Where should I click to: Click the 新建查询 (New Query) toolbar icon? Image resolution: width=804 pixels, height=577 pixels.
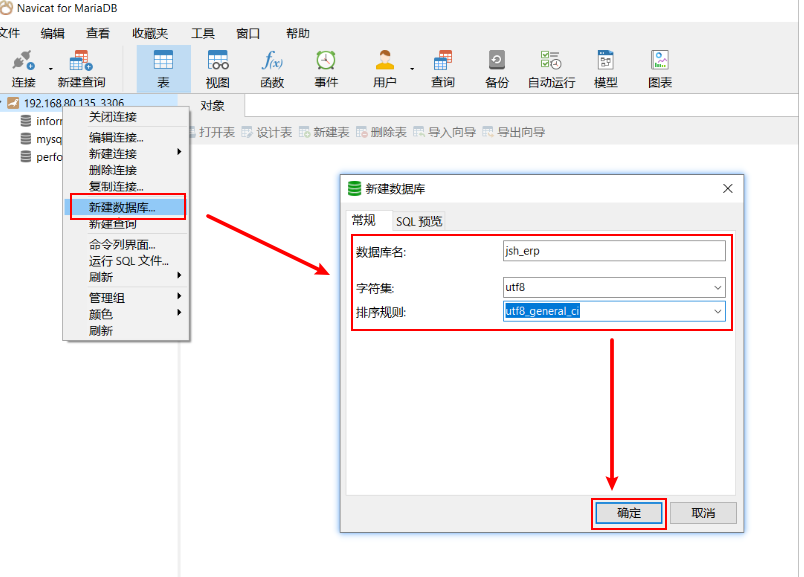[x=81, y=69]
